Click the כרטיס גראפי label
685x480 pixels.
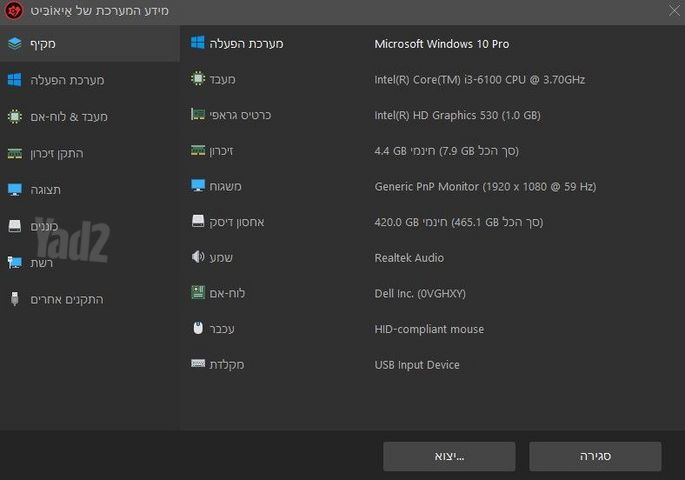click(x=240, y=115)
